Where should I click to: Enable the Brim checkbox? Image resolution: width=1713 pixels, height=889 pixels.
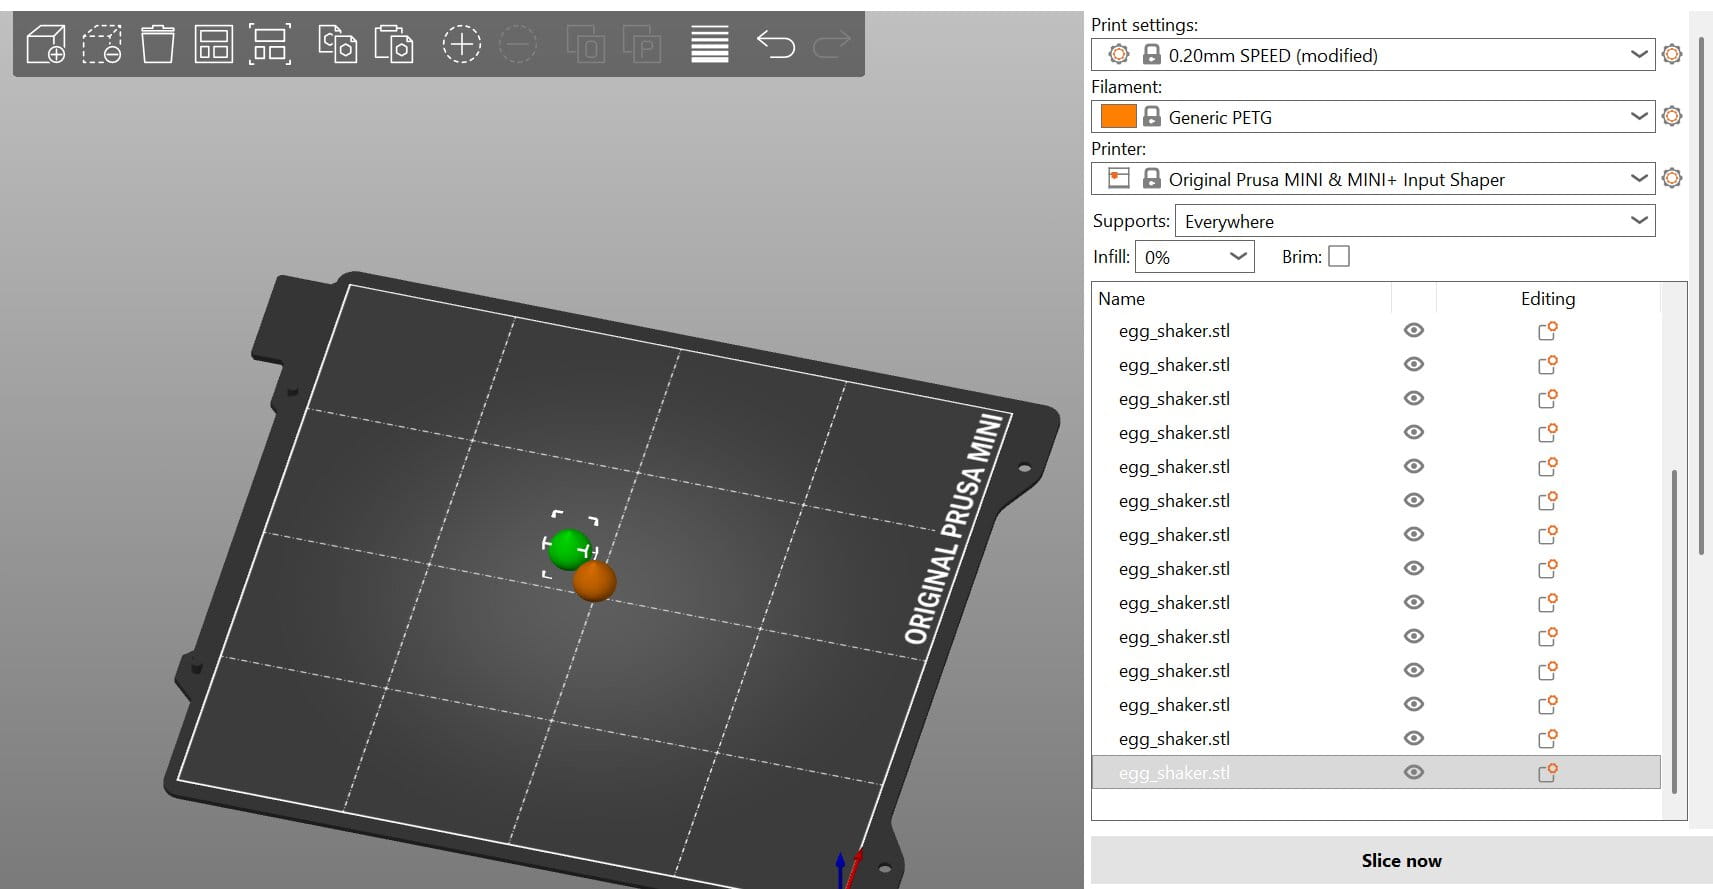[1339, 257]
